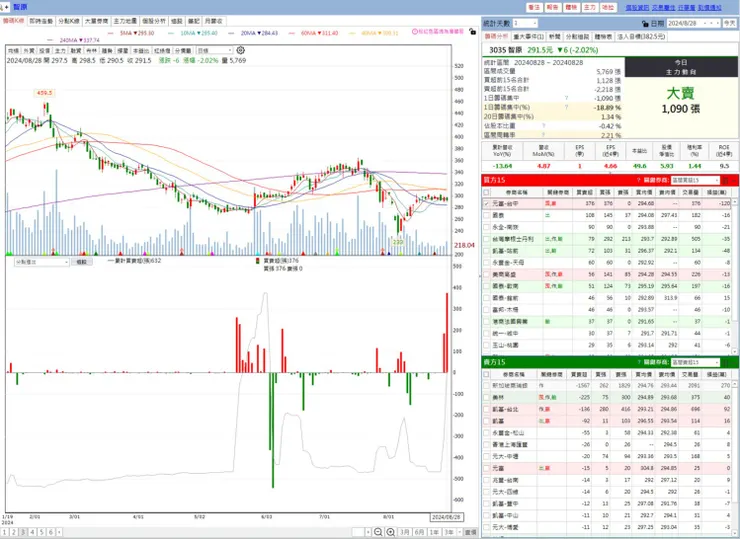
Task: Click the search plus icon at top-left
Action: (x=4, y=7)
